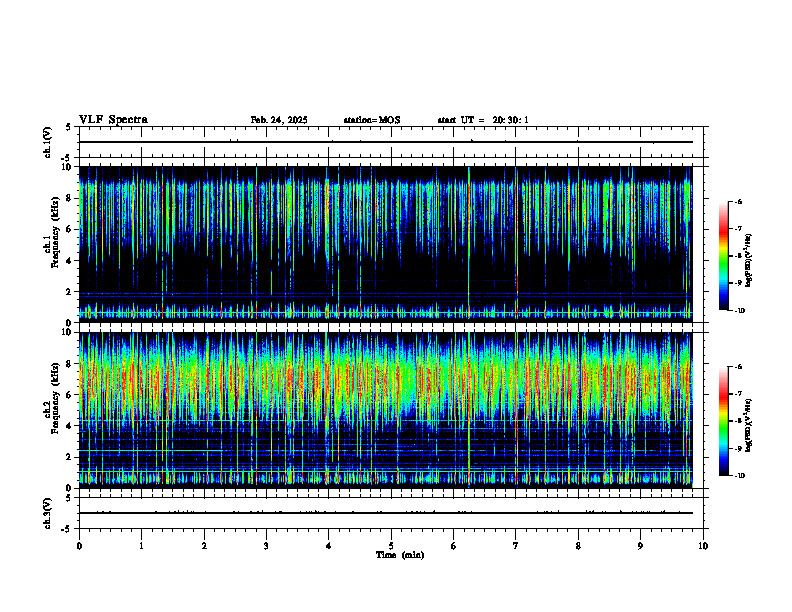Click the "4" kHz tick on ch.1 frequency axis

tap(70, 261)
